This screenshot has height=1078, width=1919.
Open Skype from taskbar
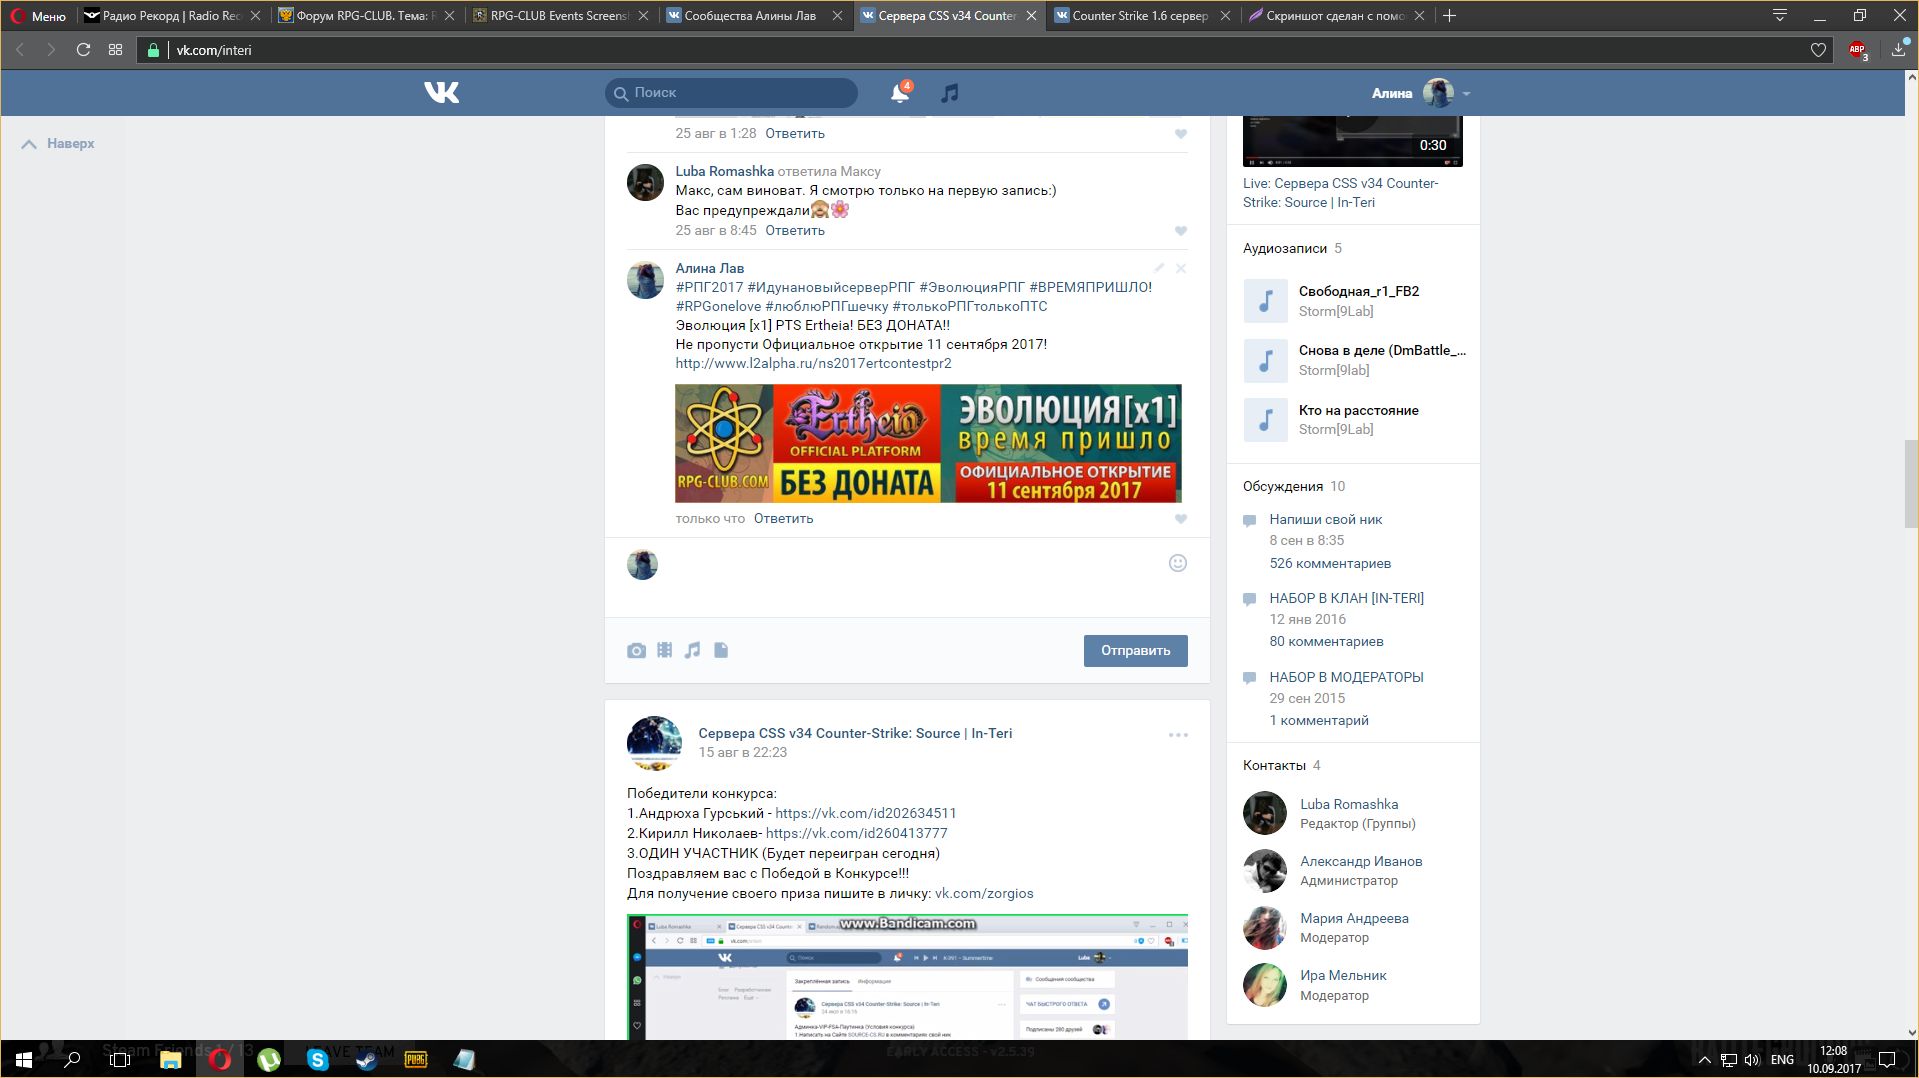click(318, 1059)
